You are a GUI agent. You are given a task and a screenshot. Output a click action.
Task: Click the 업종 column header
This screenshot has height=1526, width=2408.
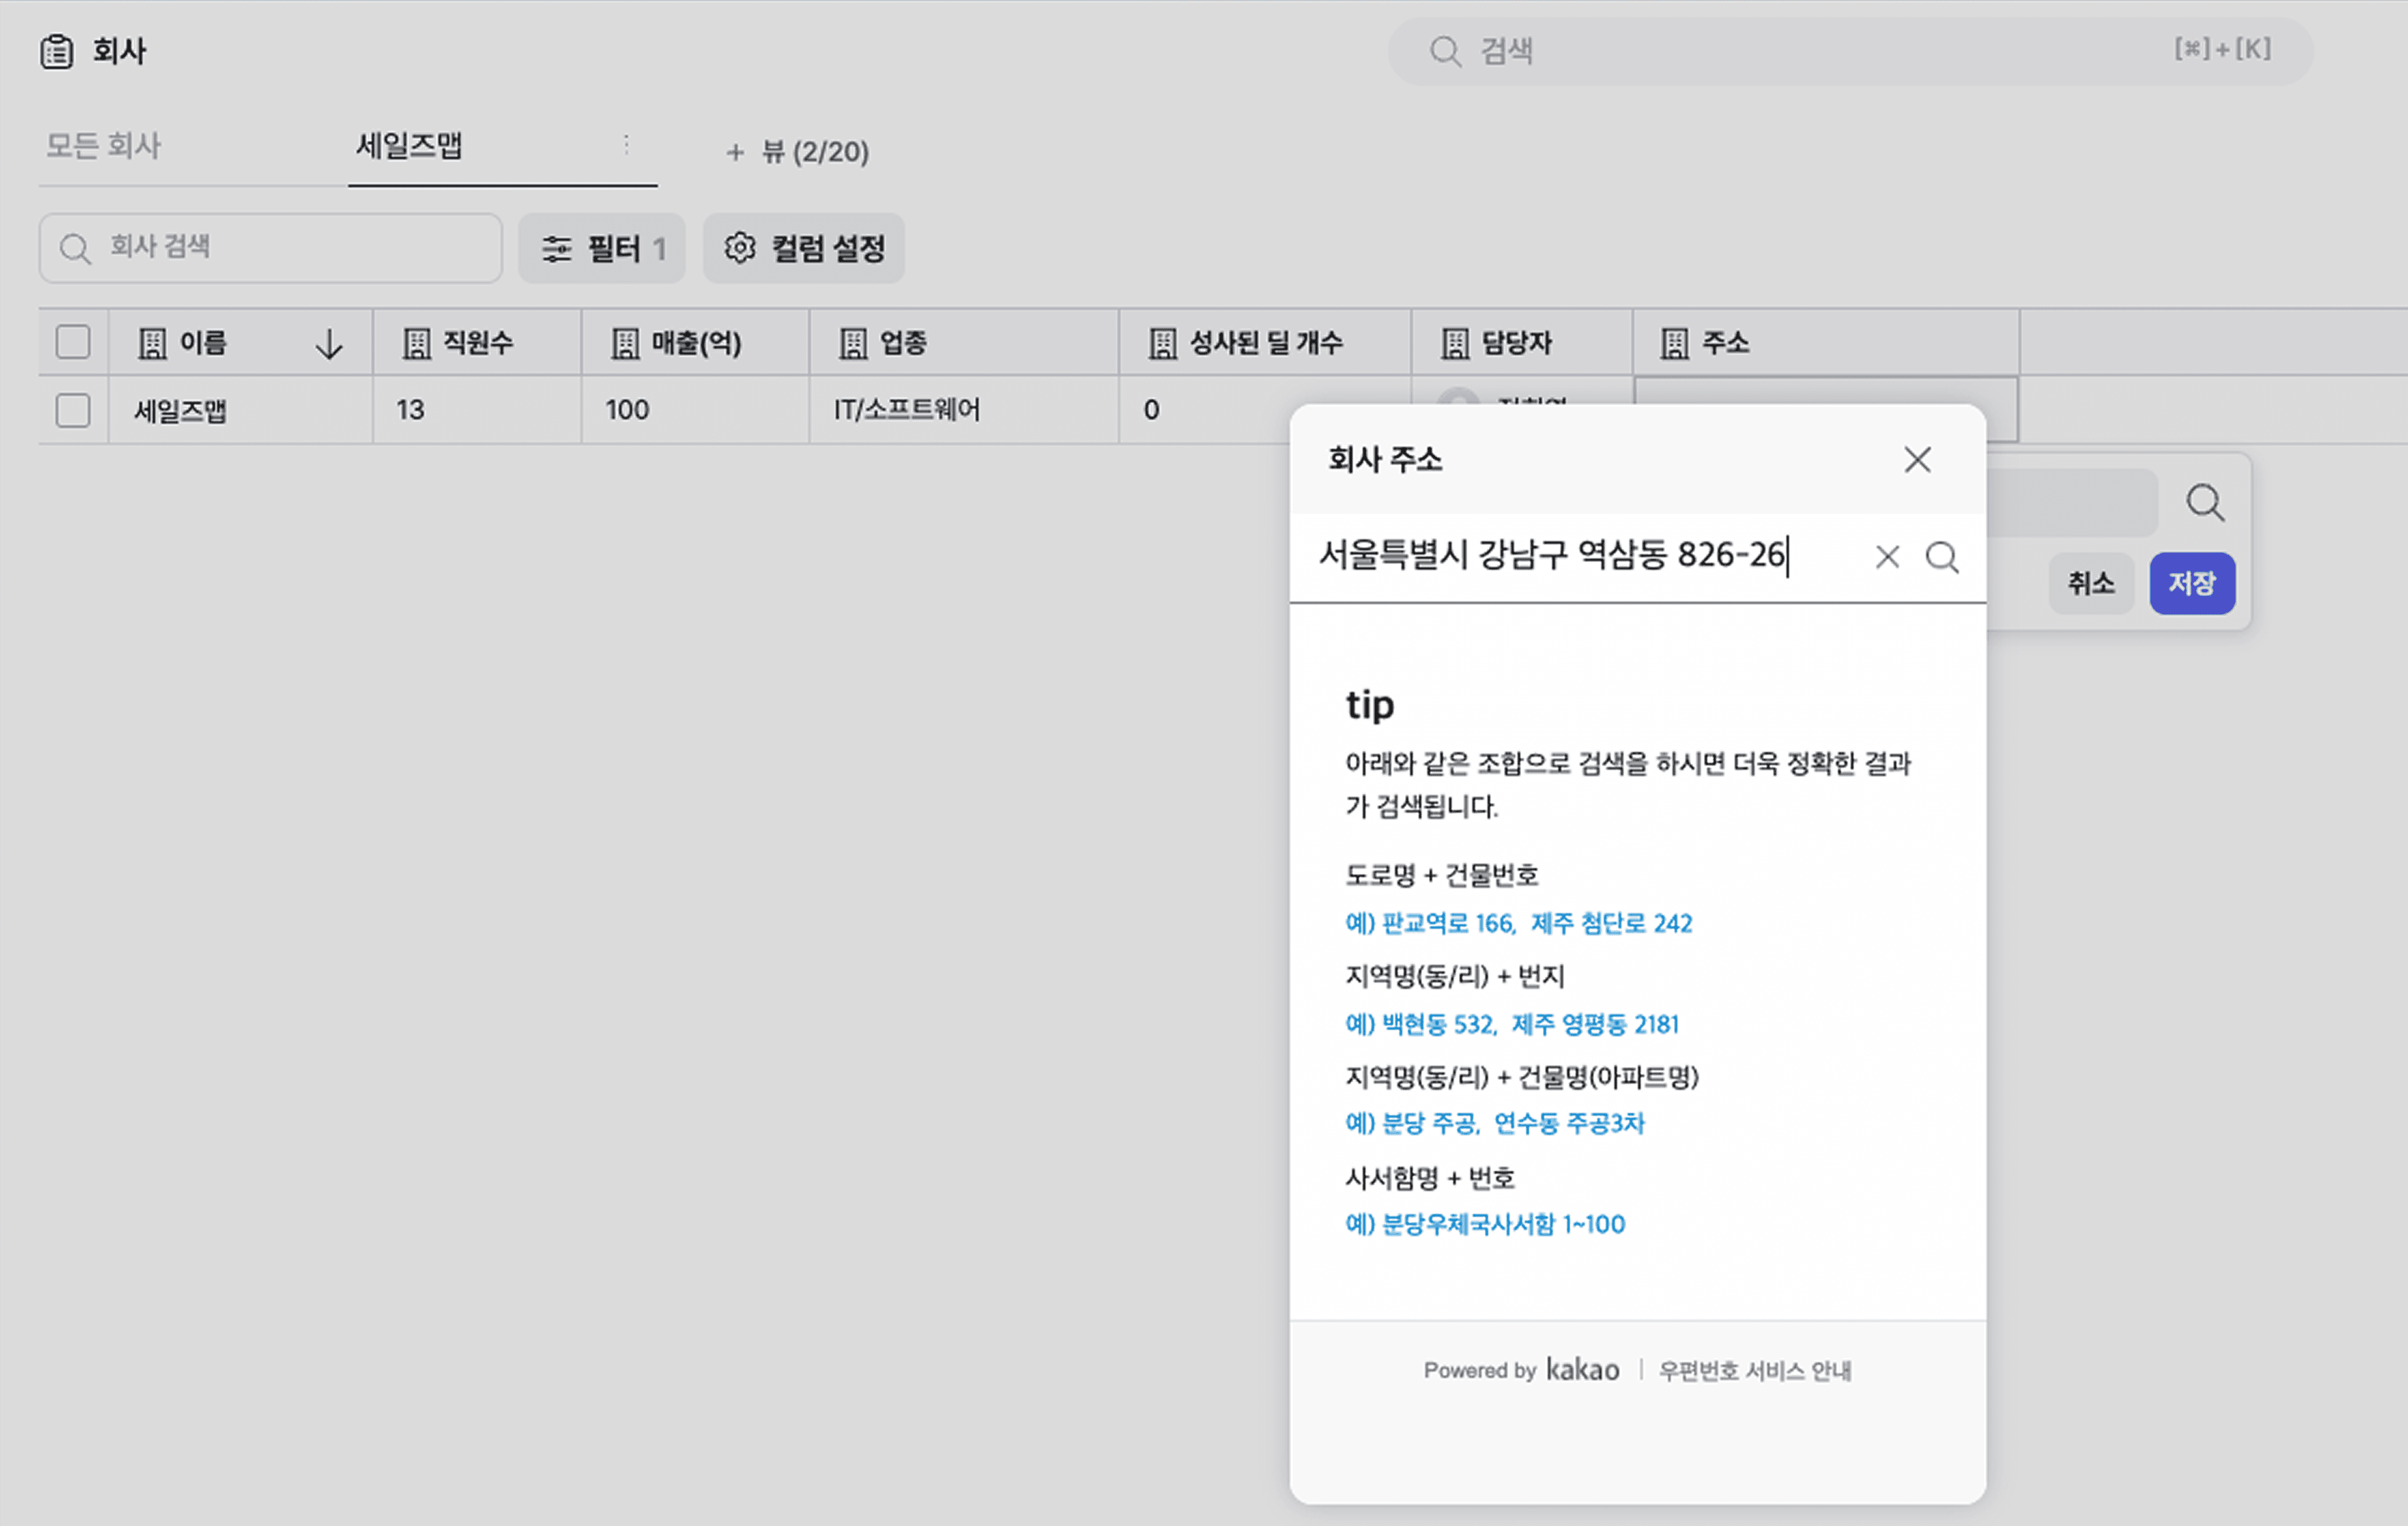pos(964,343)
